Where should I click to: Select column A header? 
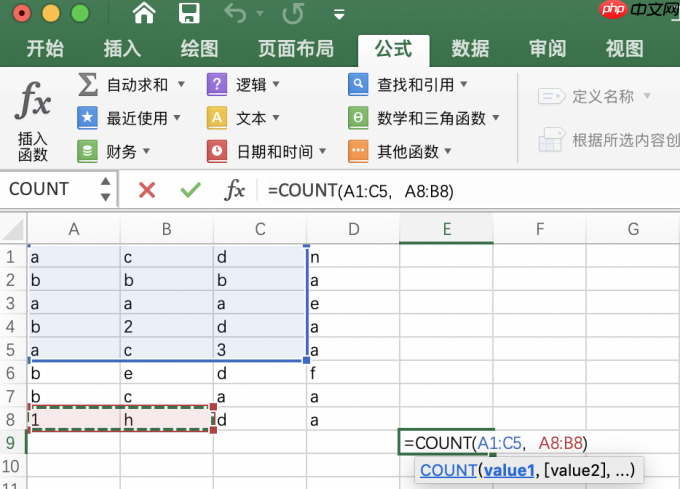(x=74, y=229)
